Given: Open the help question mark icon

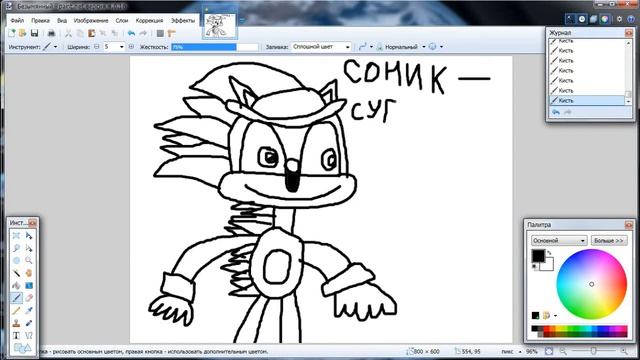Looking at the screenshot, I should [x=631, y=19].
